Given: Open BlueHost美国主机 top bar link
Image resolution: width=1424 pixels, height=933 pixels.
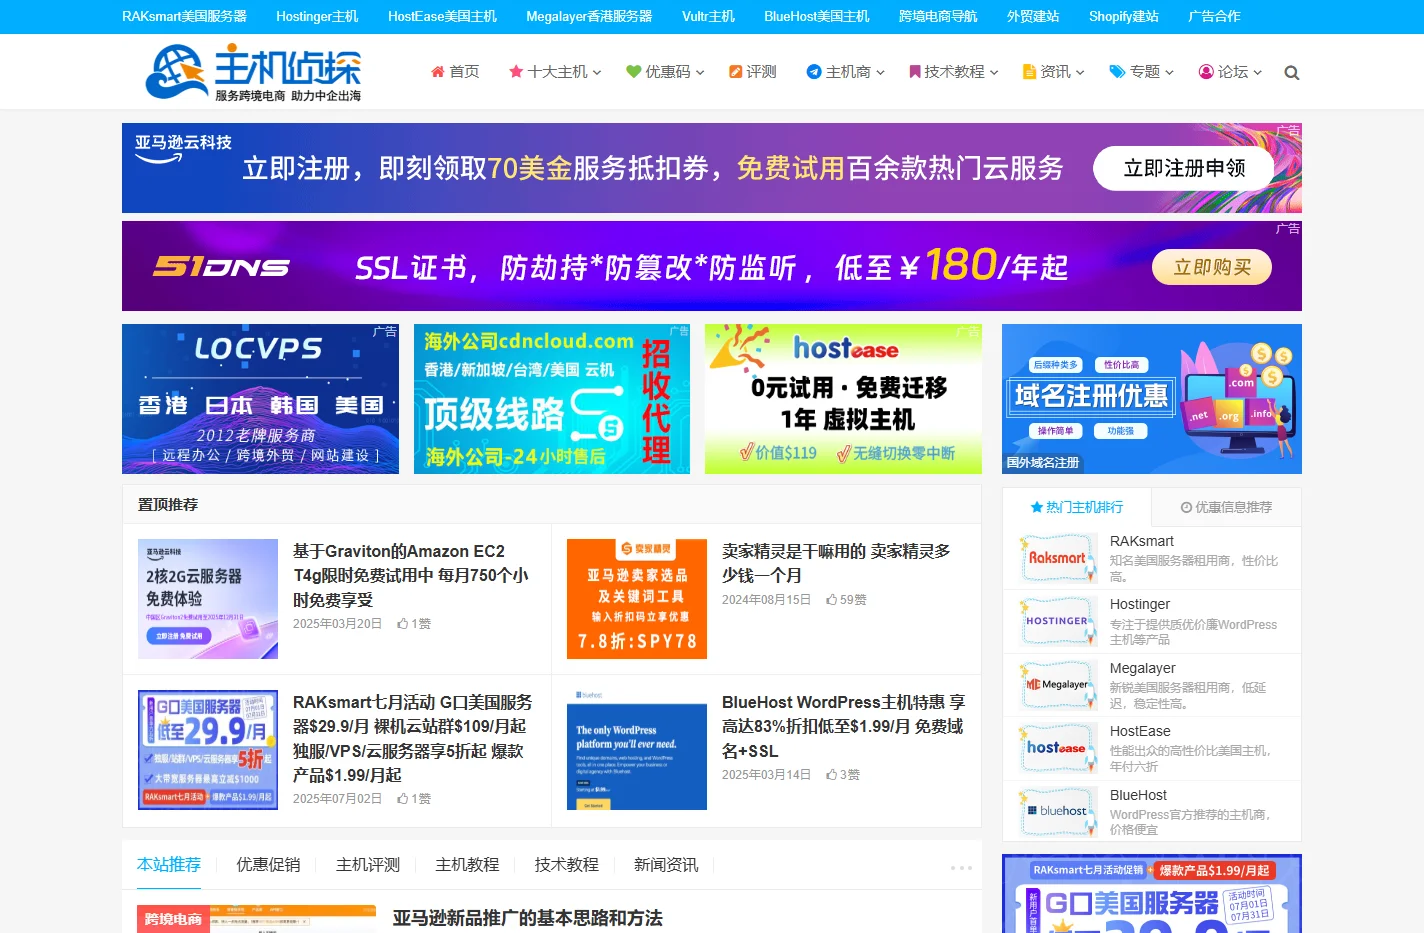Looking at the screenshot, I should (x=816, y=16).
